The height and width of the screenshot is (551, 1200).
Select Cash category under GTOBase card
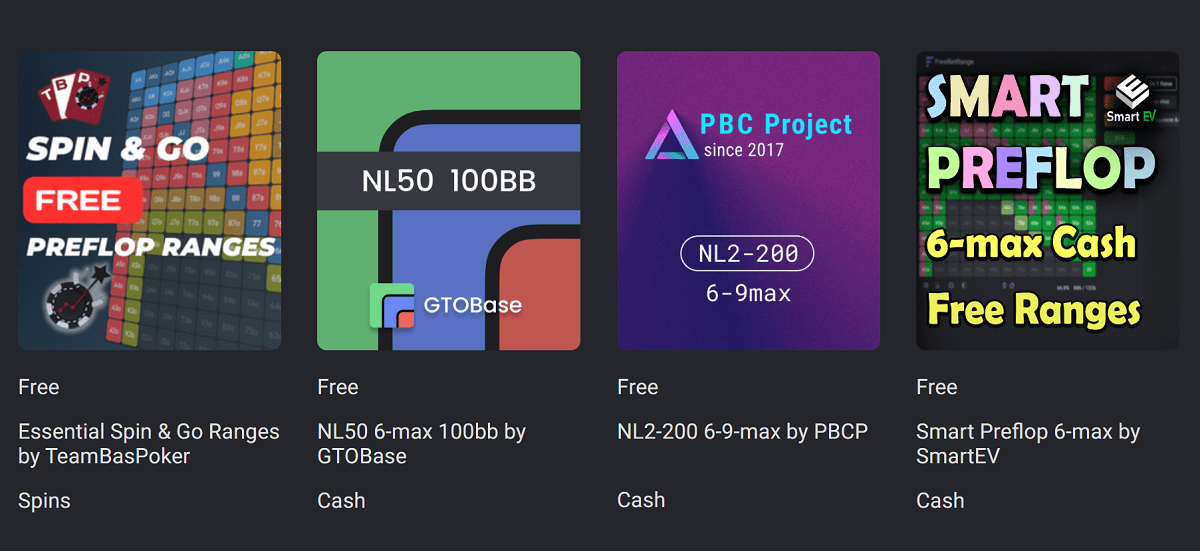coord(341,500)
